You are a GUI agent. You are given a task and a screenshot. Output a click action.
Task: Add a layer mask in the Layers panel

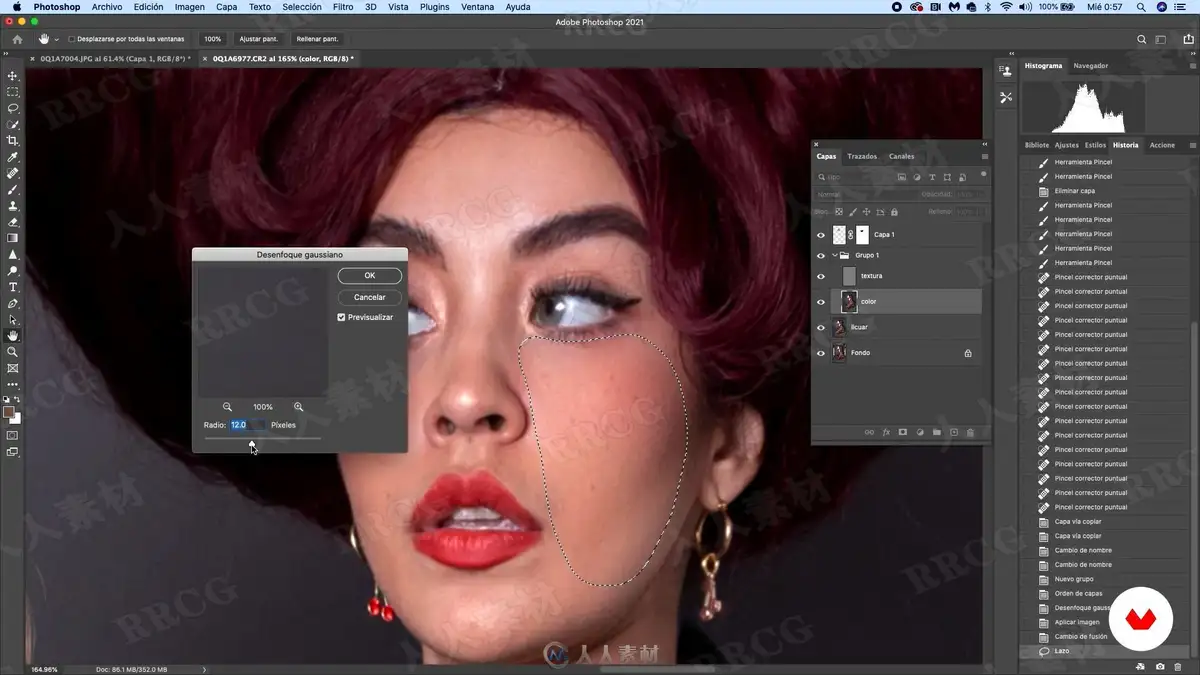tap(902, 432)
